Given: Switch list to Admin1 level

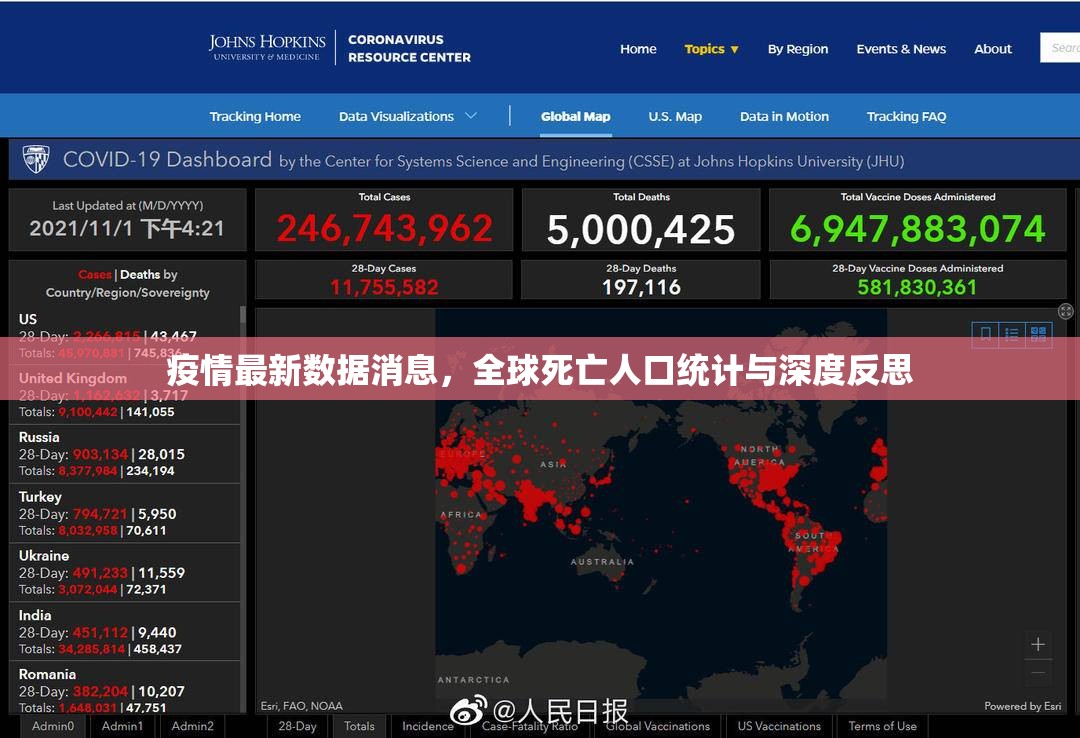Looking at the screenshot, I should (x=122, y=726).
